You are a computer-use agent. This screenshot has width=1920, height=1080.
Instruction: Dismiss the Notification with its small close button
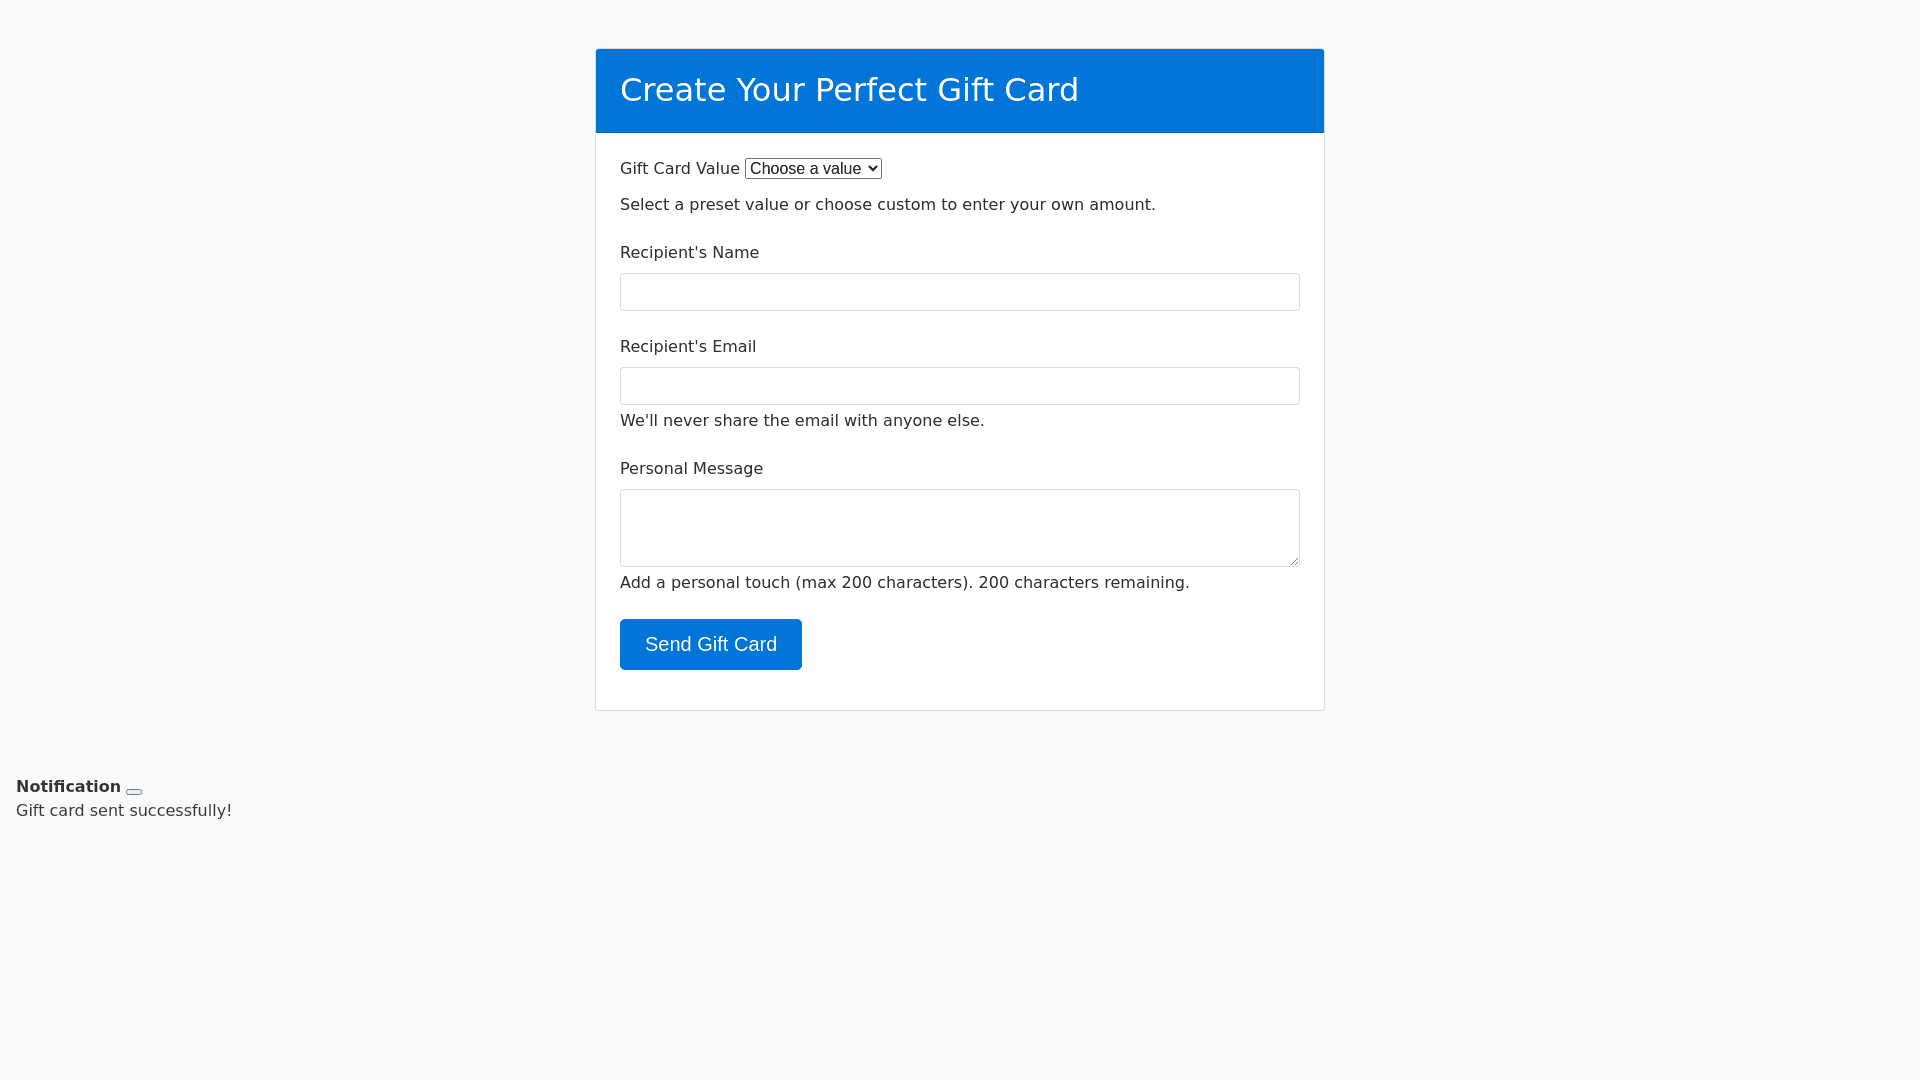pos(134,791)
